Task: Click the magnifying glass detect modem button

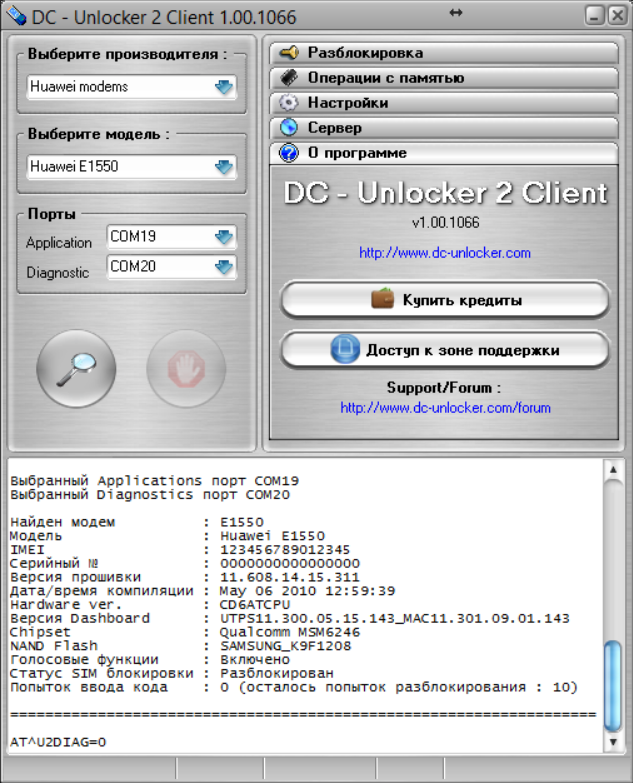Action: pos(76,369)
